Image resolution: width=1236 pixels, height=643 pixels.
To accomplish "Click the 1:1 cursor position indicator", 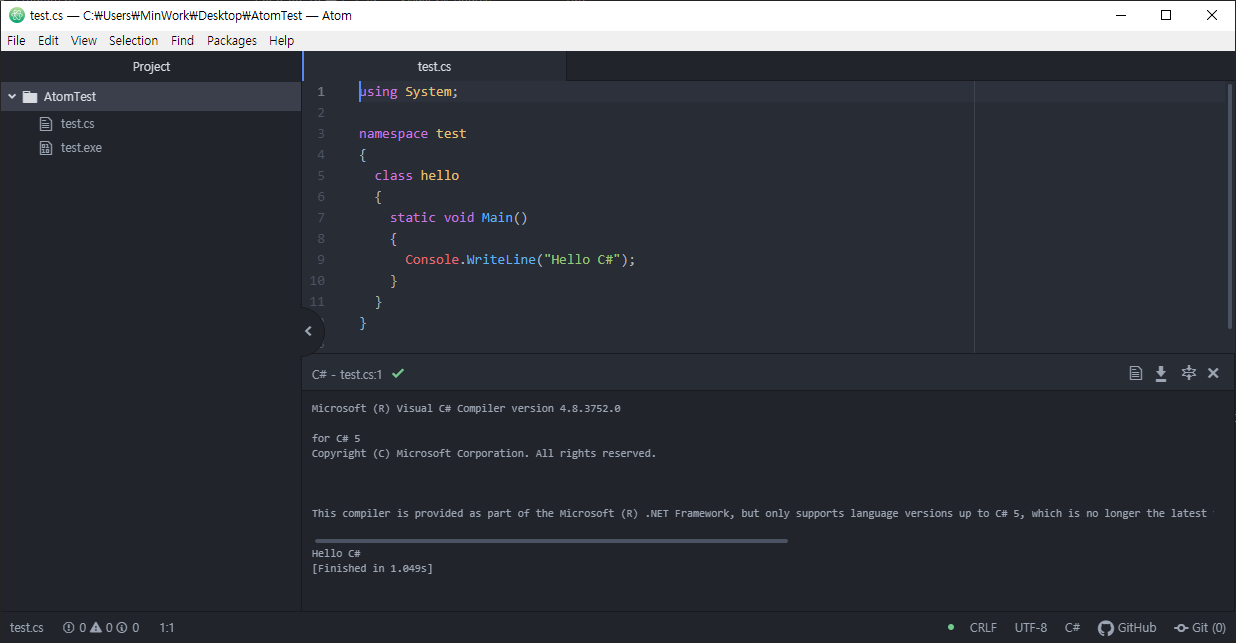I will click(167, 628).
